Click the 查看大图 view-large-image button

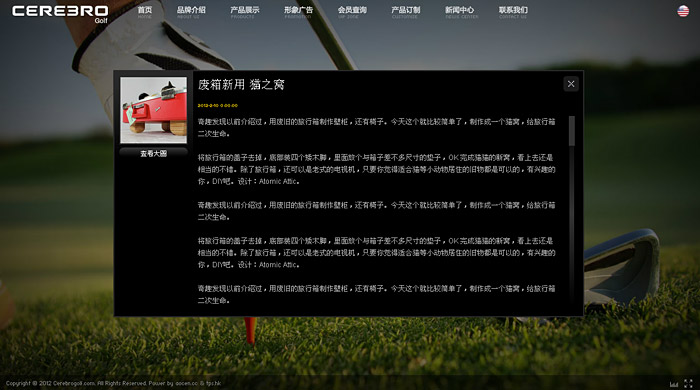pyautogui.click(x=154, y=153)
